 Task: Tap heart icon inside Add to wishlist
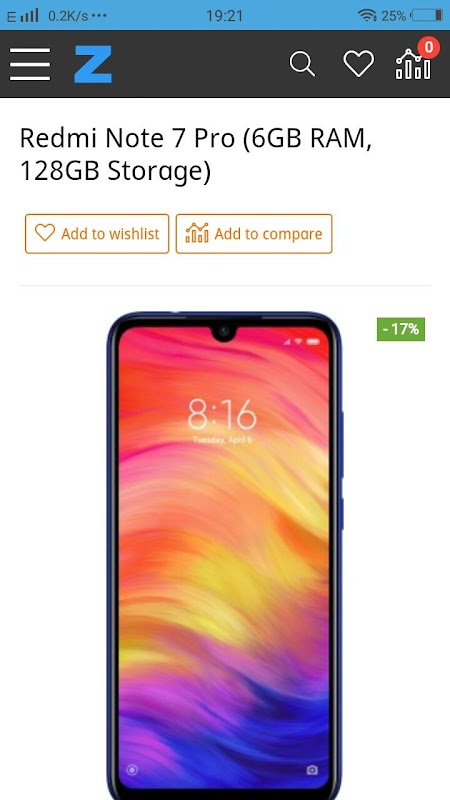point(45,233)
